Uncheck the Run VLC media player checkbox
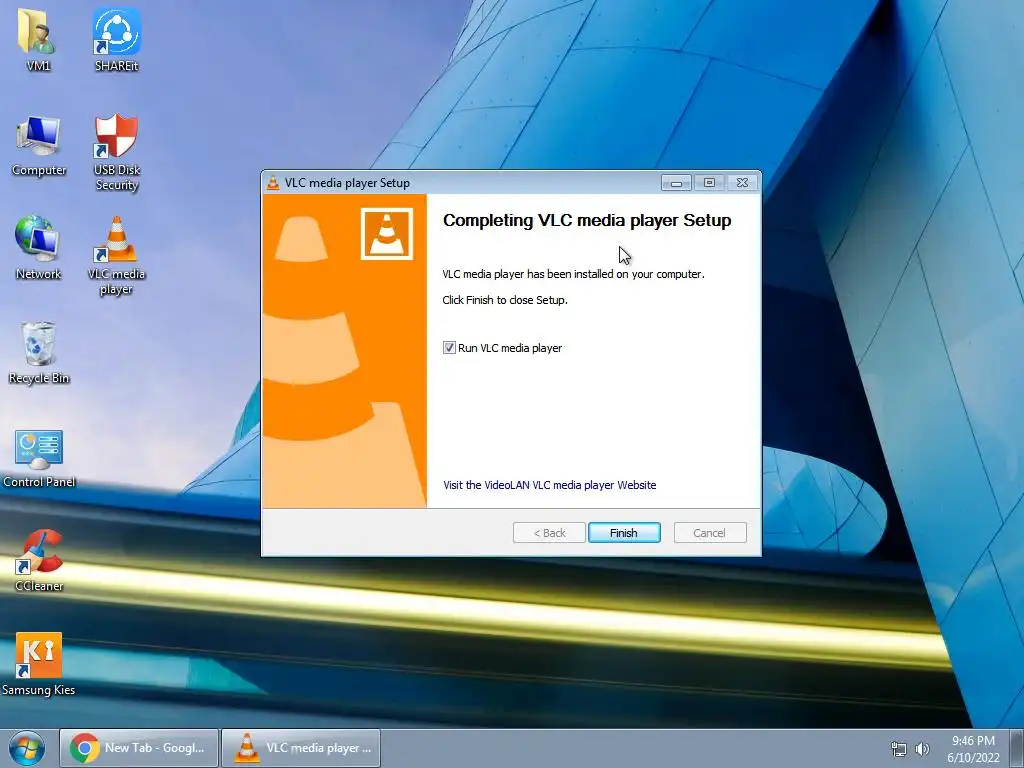Image resolution: width=1024 pixels, height=768 pixels. (449, 348)
